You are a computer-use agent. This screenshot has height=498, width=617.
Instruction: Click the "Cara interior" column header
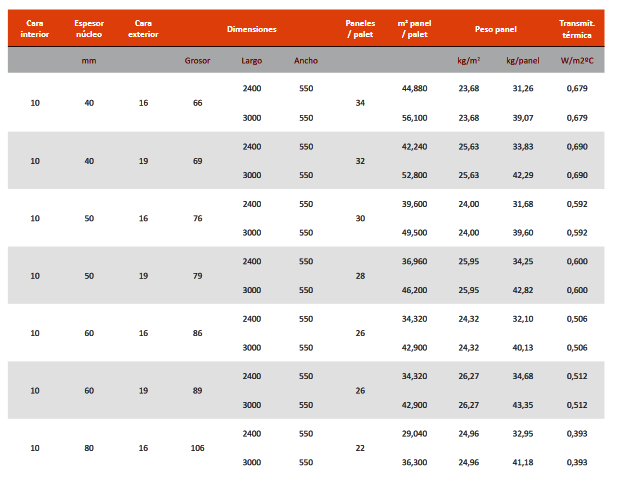pyautogui.click(x=35, y=29)
